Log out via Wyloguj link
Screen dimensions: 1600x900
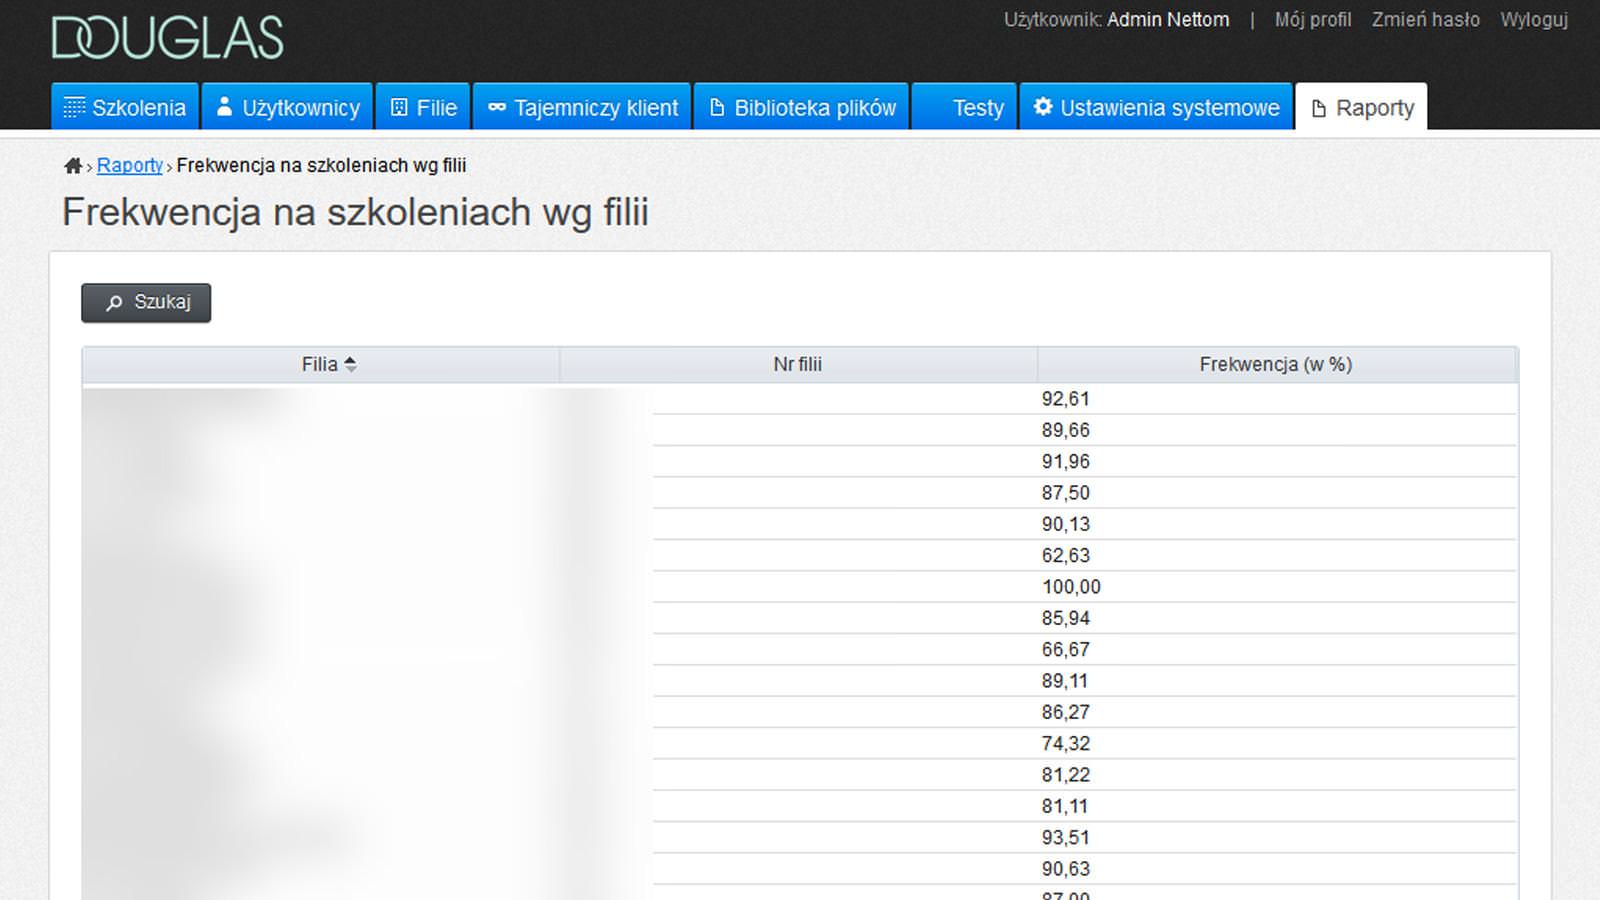(1533, 20)
